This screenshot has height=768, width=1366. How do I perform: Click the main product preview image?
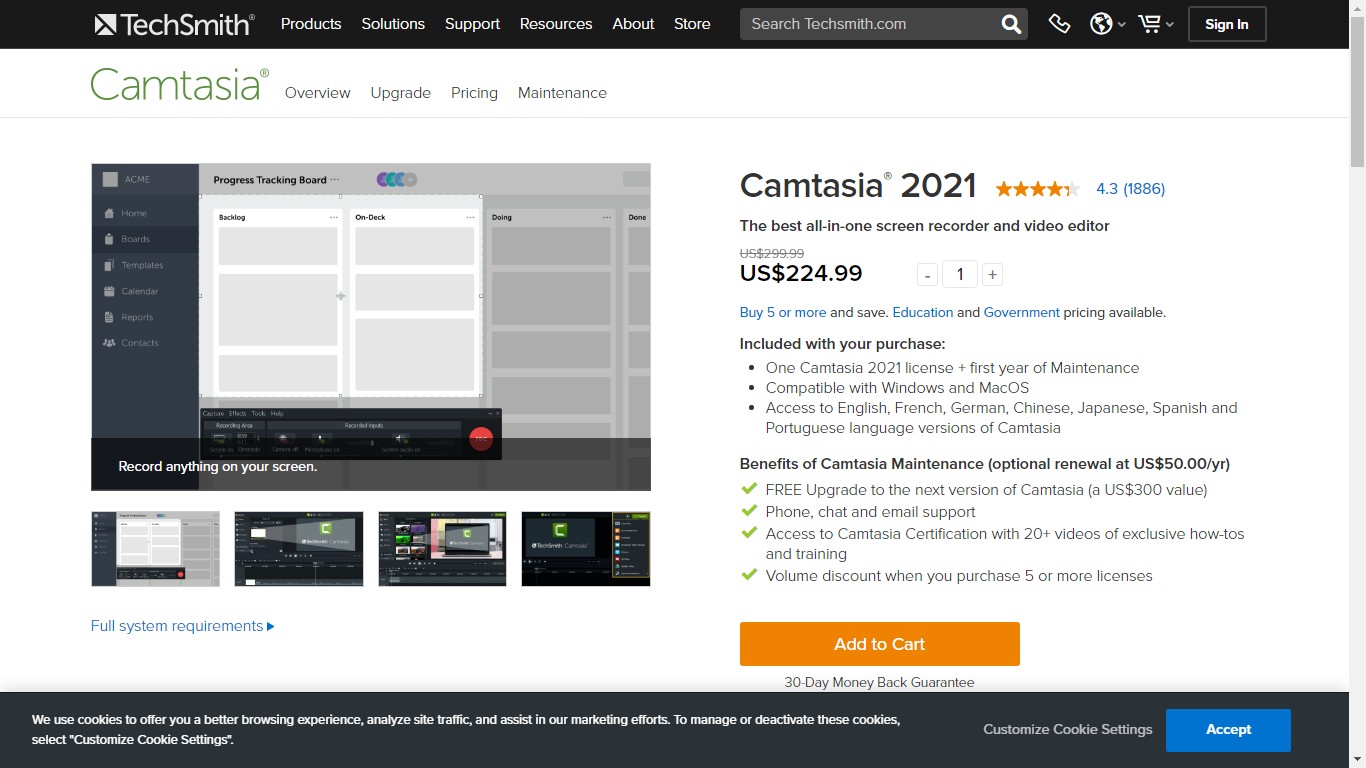(x=371, y=327)
